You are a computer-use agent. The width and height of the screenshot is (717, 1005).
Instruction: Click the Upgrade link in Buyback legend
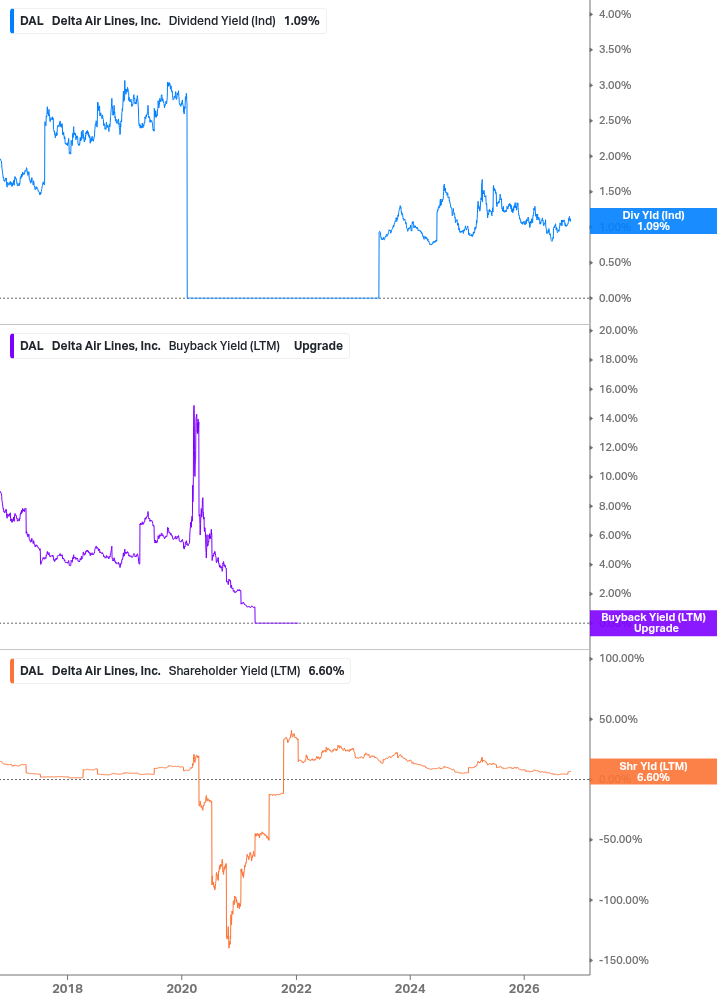pos(318,346)
